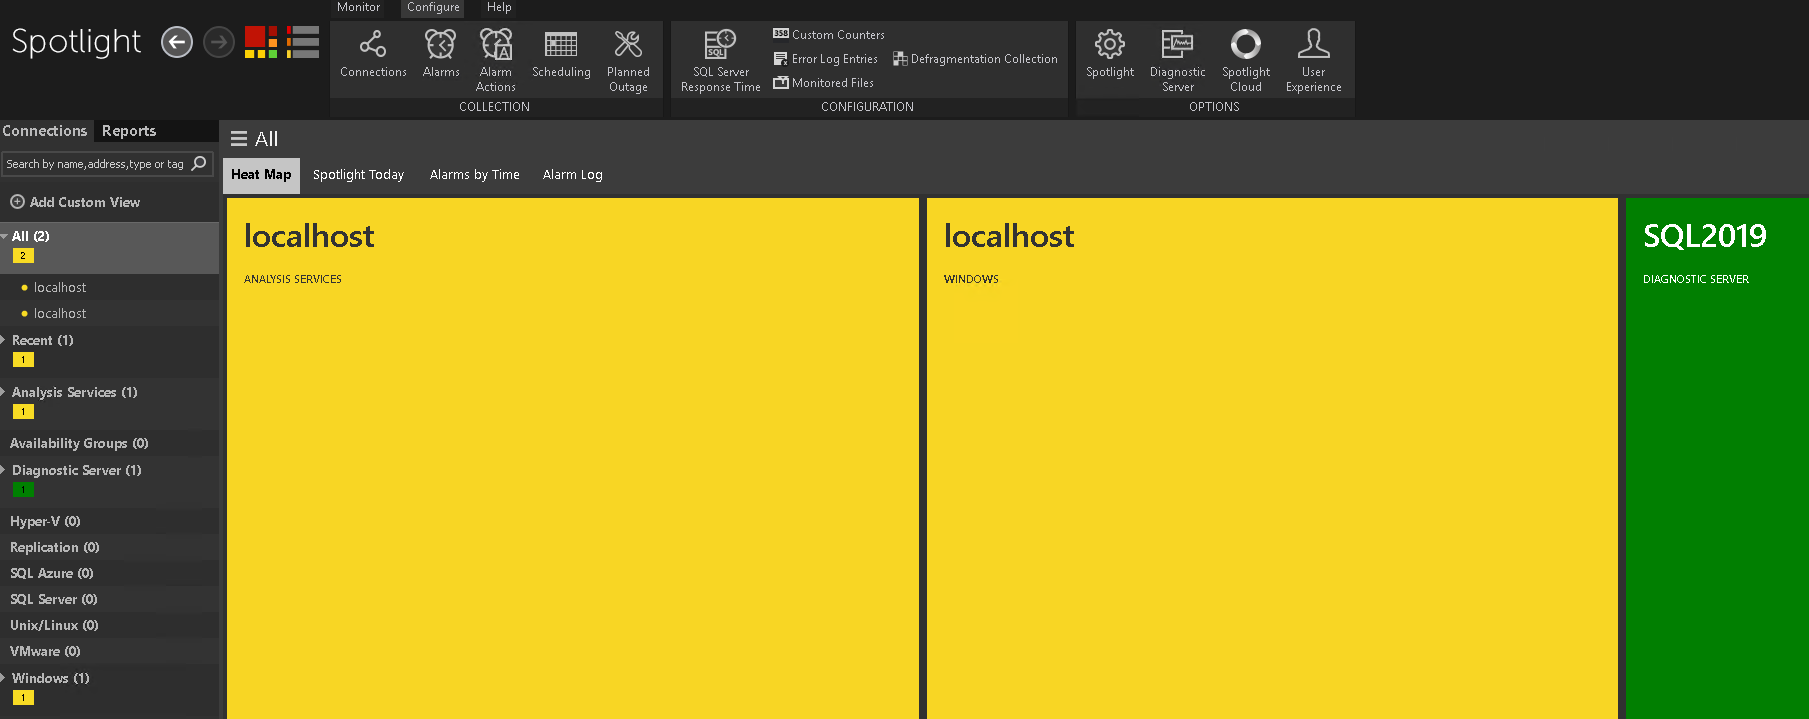The height and width of the screenshot is (719, 1809).
Task: Open Spotlight options gear
Action: tap(1110, 55)
